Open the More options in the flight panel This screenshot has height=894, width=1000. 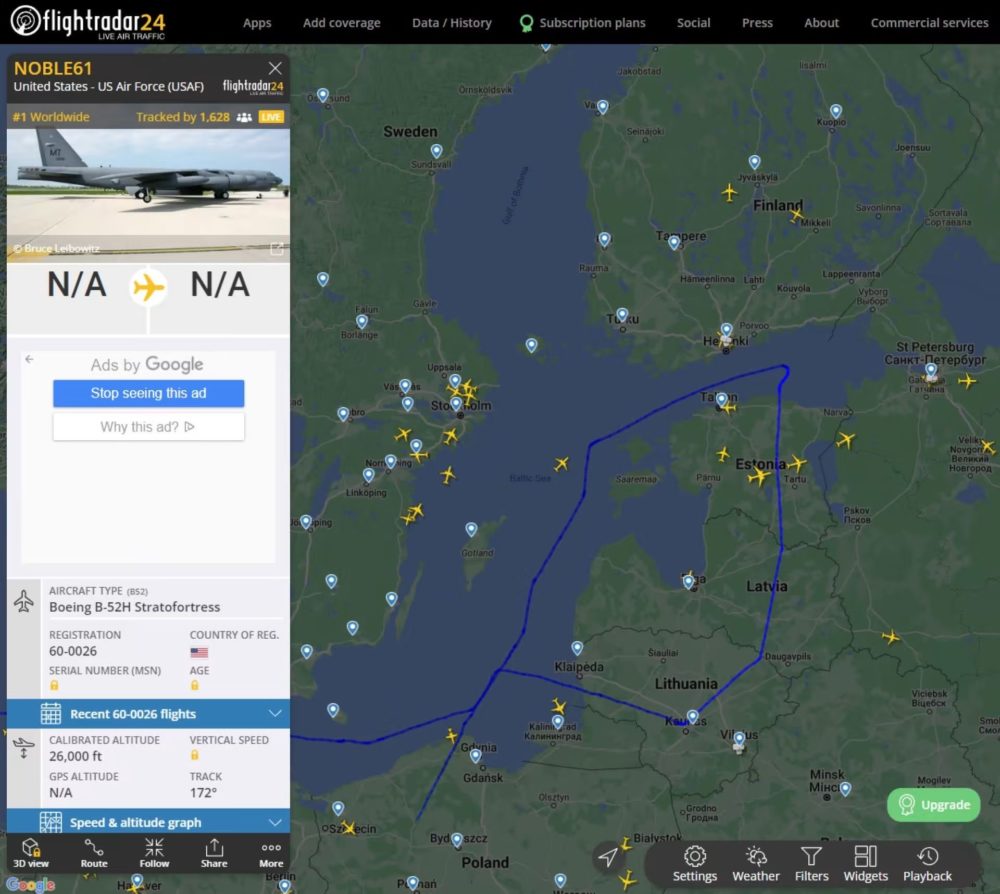point(271,853)
